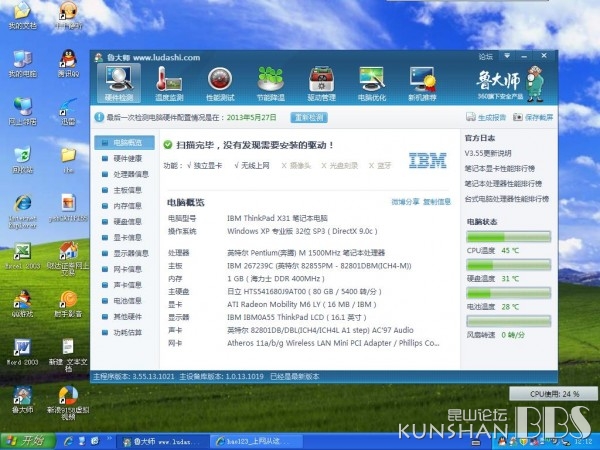Screen dimensions: 600x450
Task: Open 我的文档 desktop icon
Action: coord(22,15)
